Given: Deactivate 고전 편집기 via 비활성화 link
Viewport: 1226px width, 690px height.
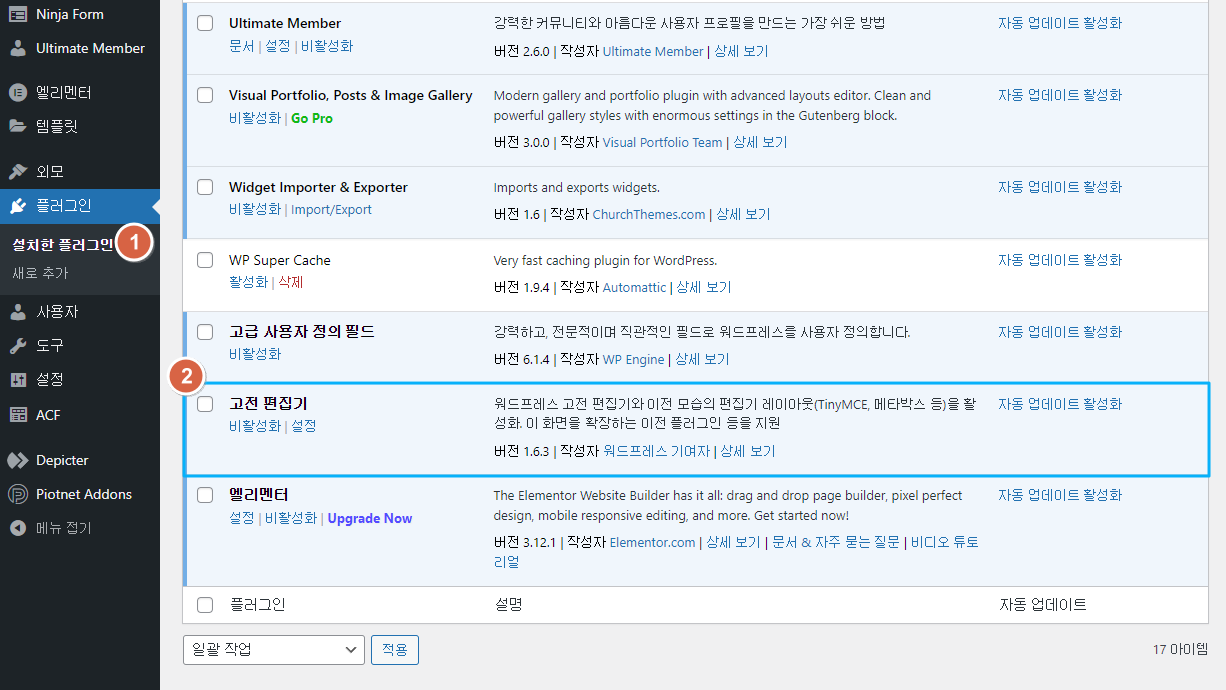Looking at the screenshot, I should click(255, 426).
